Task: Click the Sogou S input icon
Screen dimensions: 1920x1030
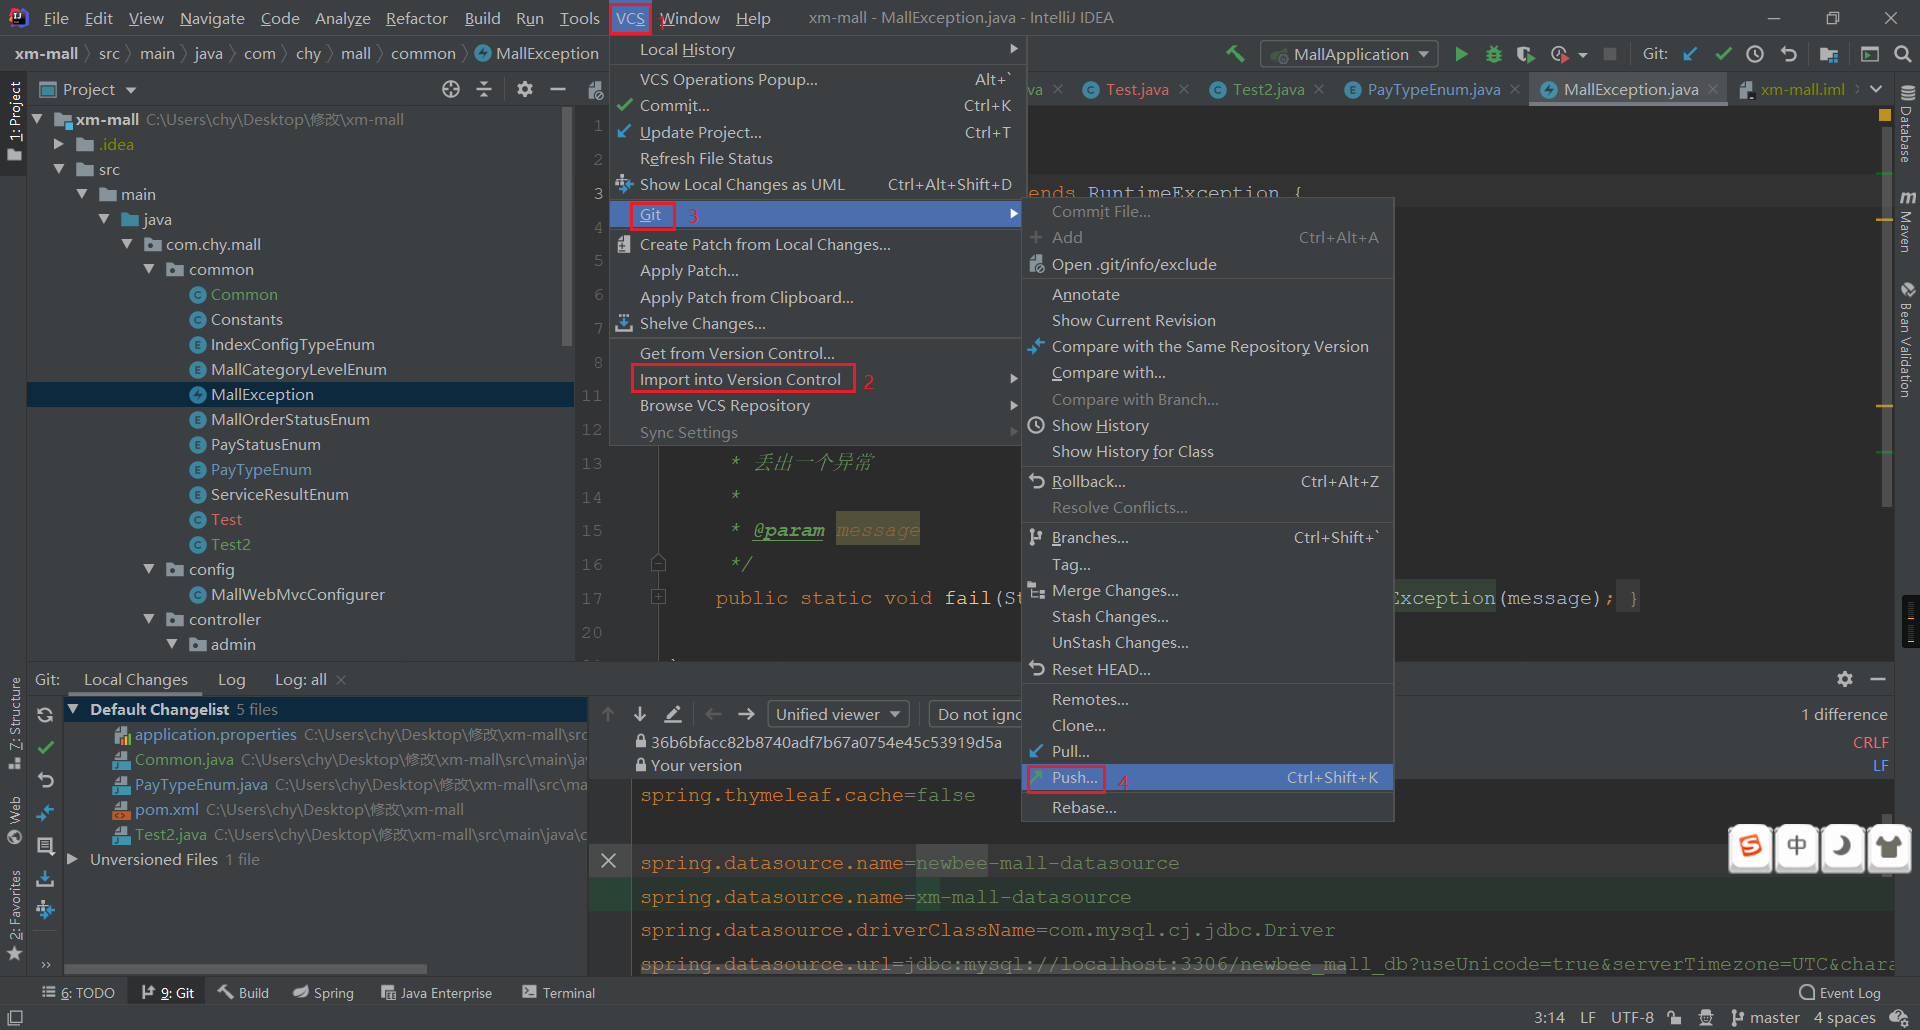Action: (1751, 846)
